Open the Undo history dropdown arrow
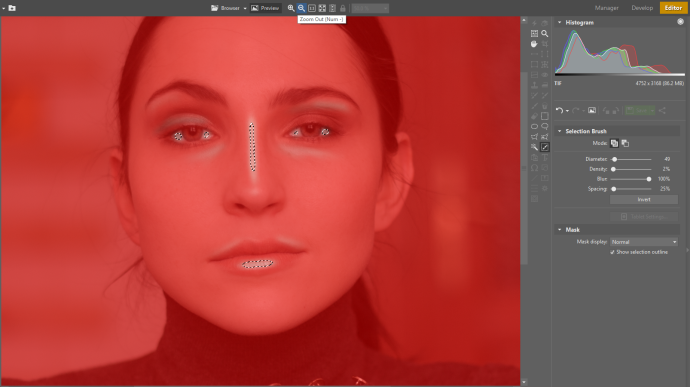The image size is (690, 387). click(567, 111)
